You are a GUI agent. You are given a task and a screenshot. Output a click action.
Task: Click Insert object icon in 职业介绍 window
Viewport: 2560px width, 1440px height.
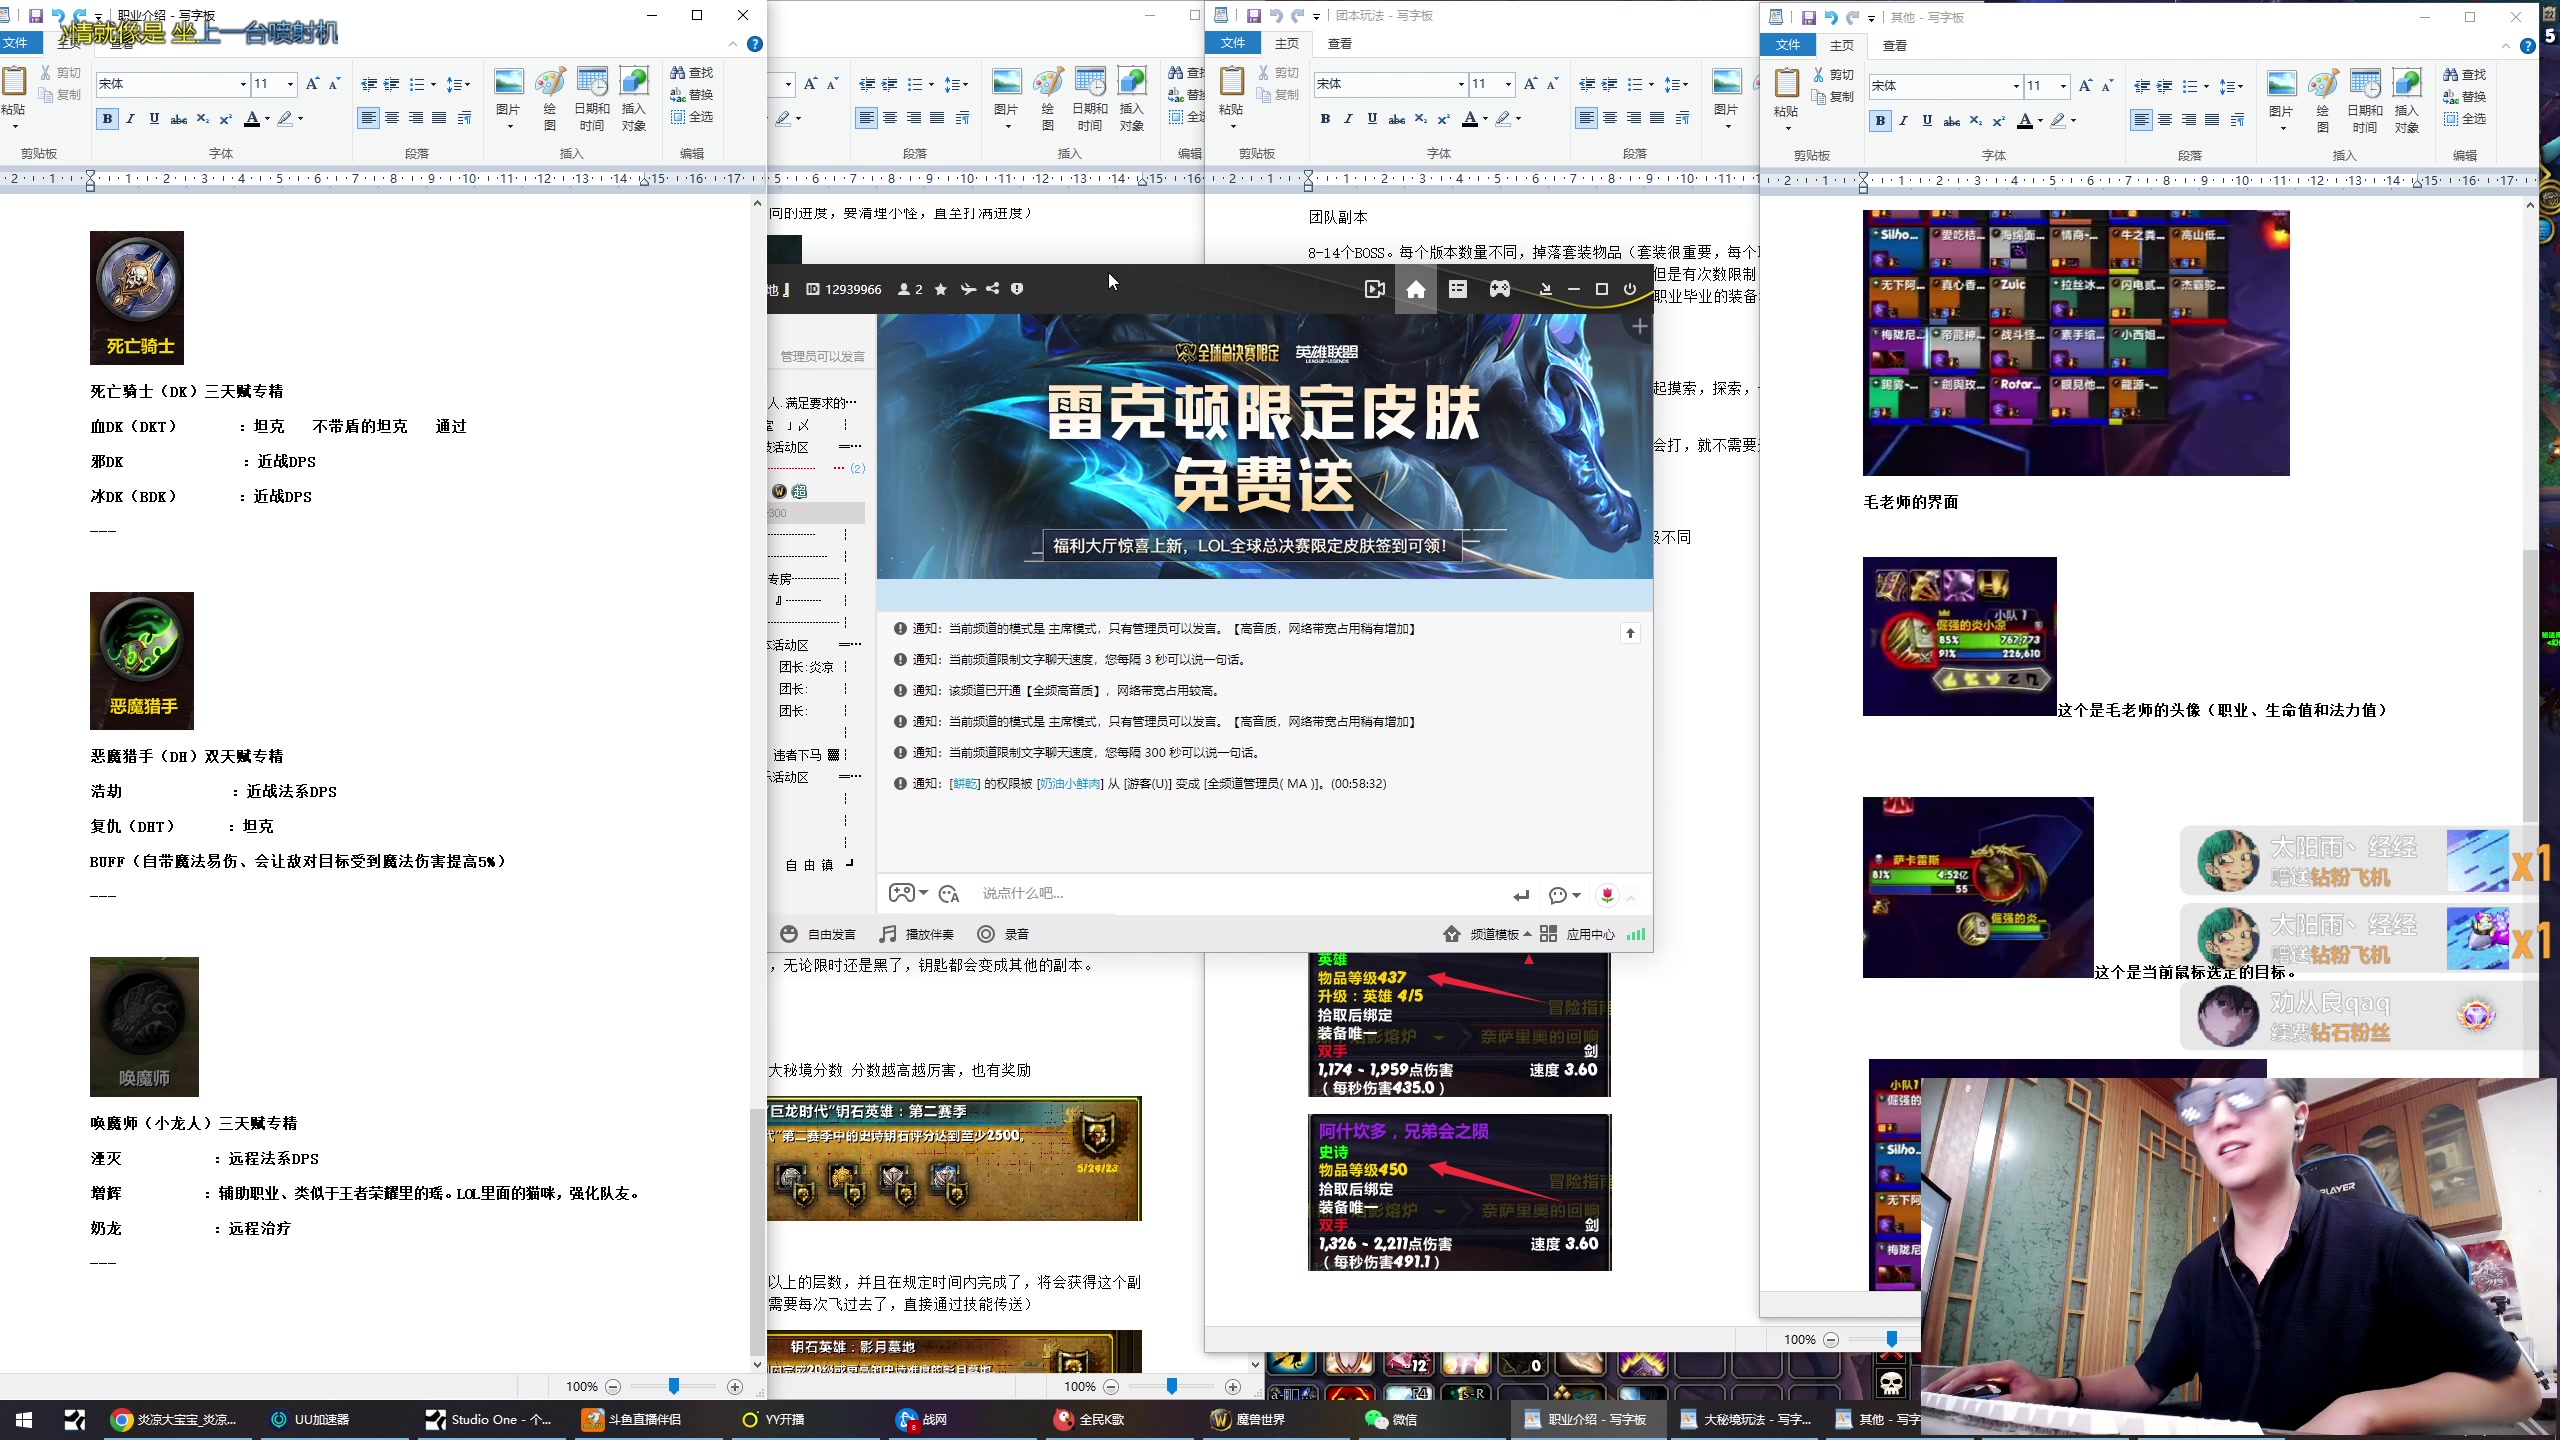(x=633, y=97)
